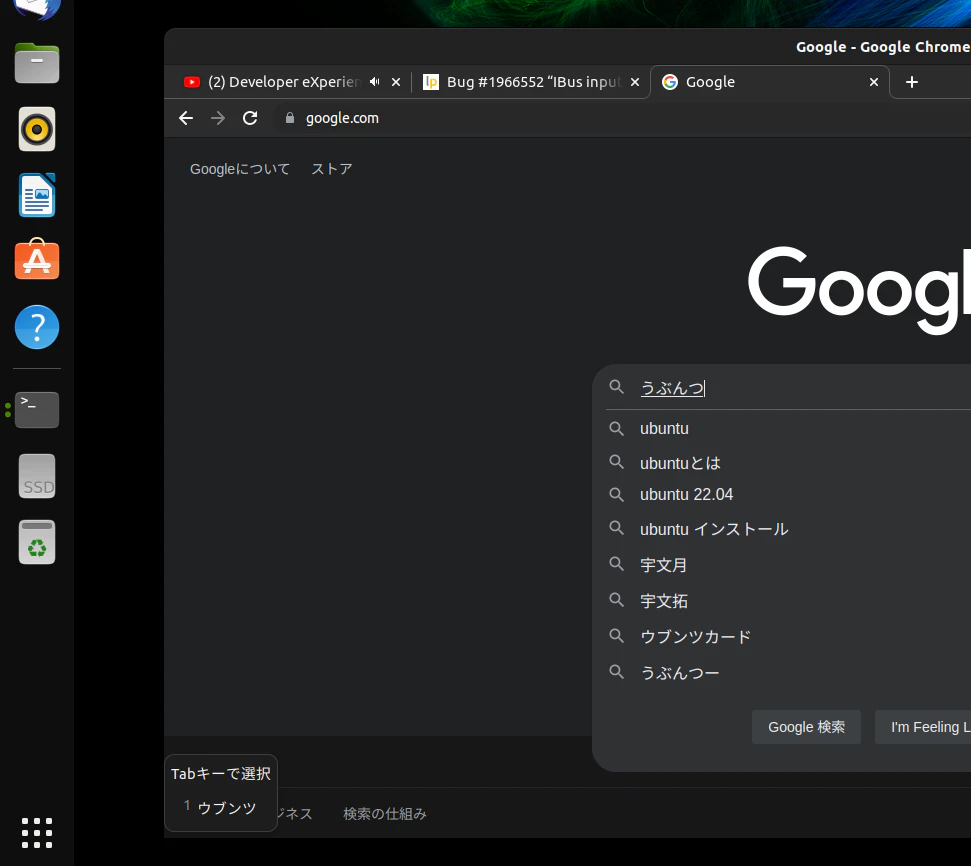971x866 pixels.
Task: Close the Bug #1966552 tab
Action: [x=635, y=82]
